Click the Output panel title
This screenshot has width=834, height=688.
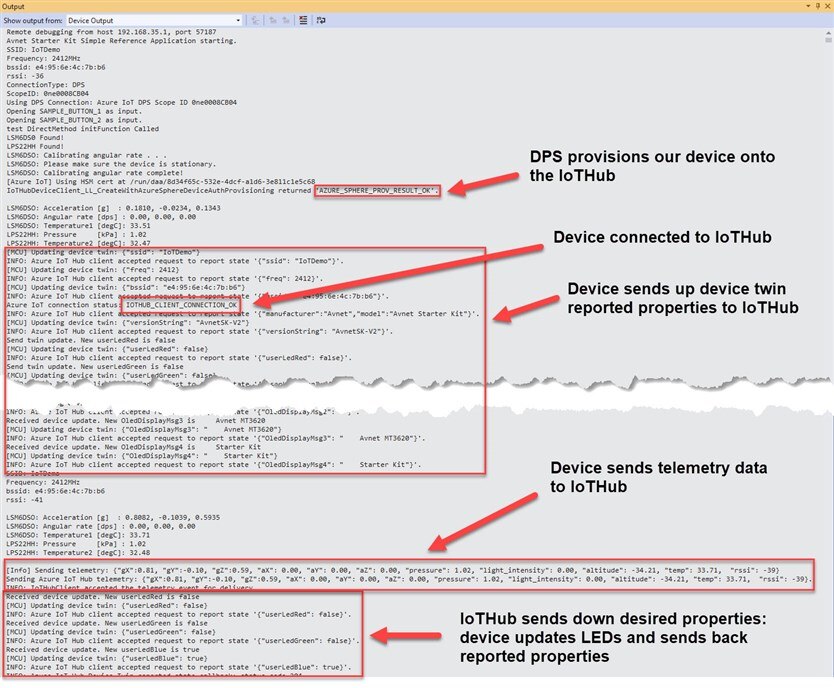pos(13,6)
